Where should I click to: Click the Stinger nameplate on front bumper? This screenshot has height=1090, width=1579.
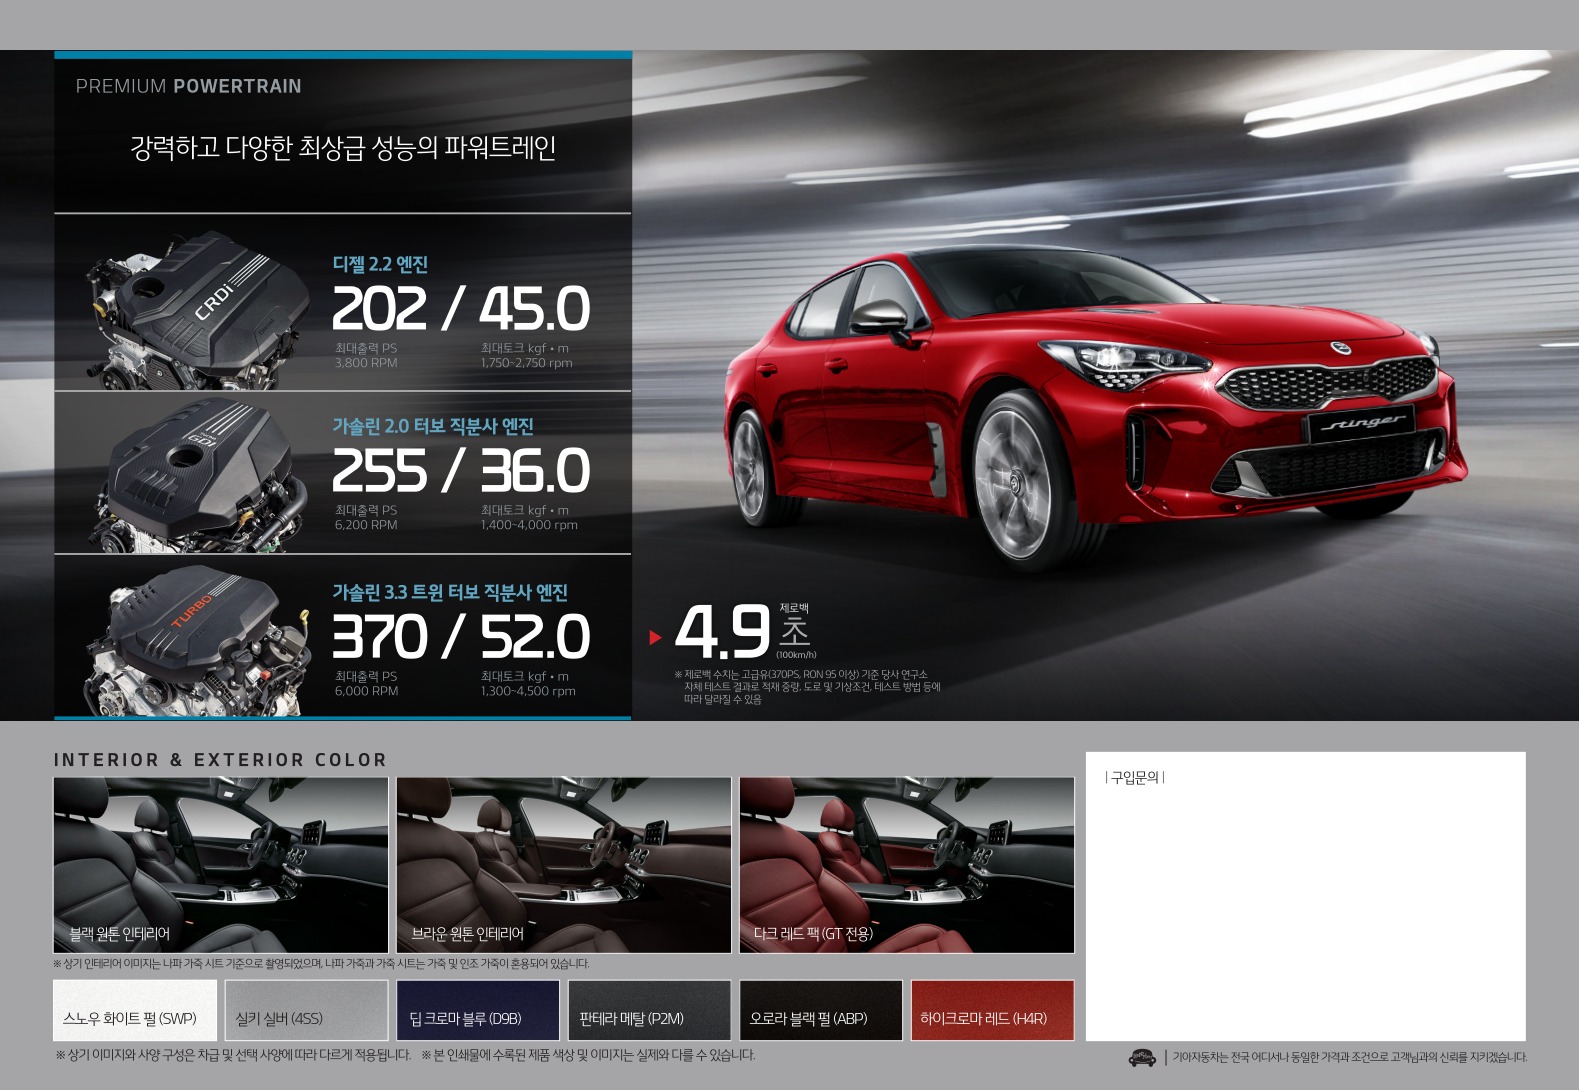click(x=1362, y=424)
